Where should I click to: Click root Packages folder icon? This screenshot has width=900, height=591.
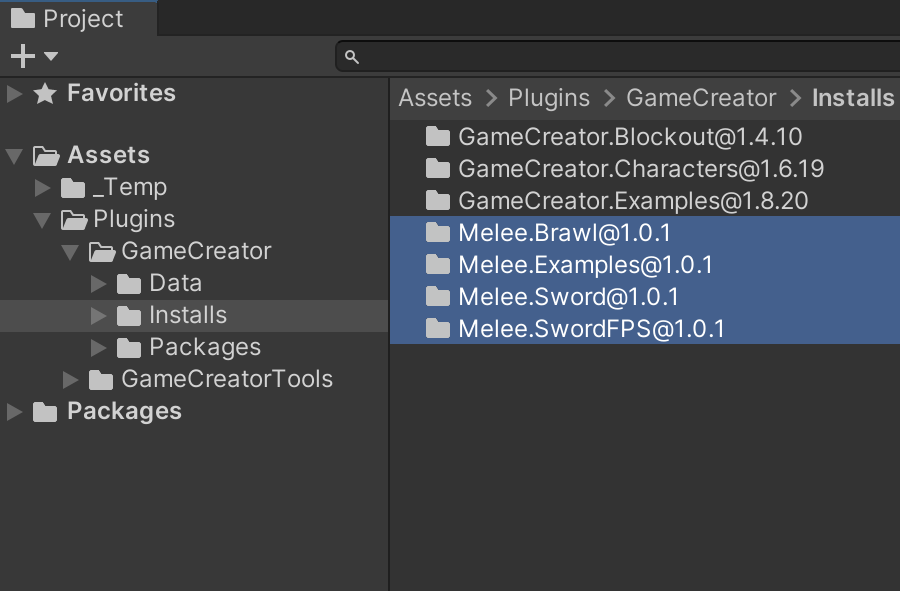click(45, 413)
